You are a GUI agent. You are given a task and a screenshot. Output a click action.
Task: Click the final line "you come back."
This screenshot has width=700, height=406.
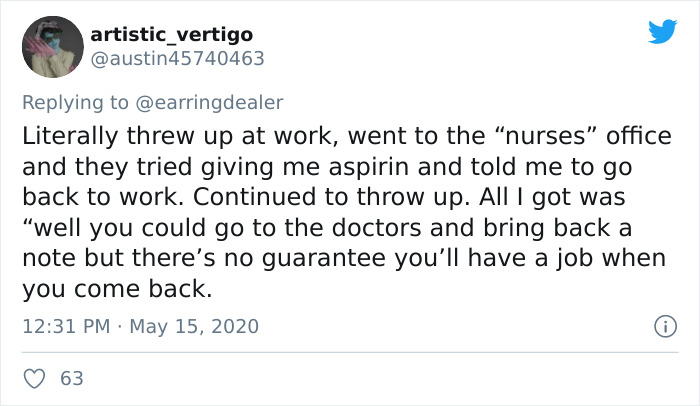click(x=117, y=289)
